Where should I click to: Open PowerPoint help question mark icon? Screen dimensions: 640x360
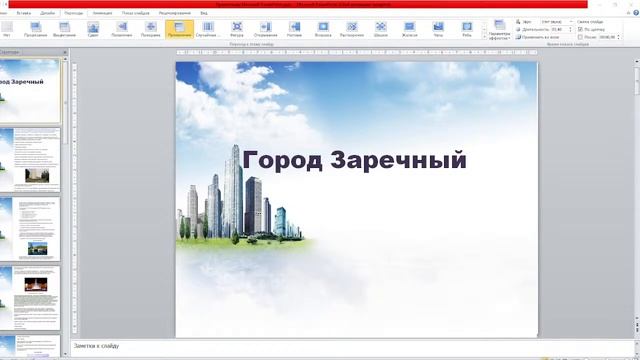coord(636,13)
